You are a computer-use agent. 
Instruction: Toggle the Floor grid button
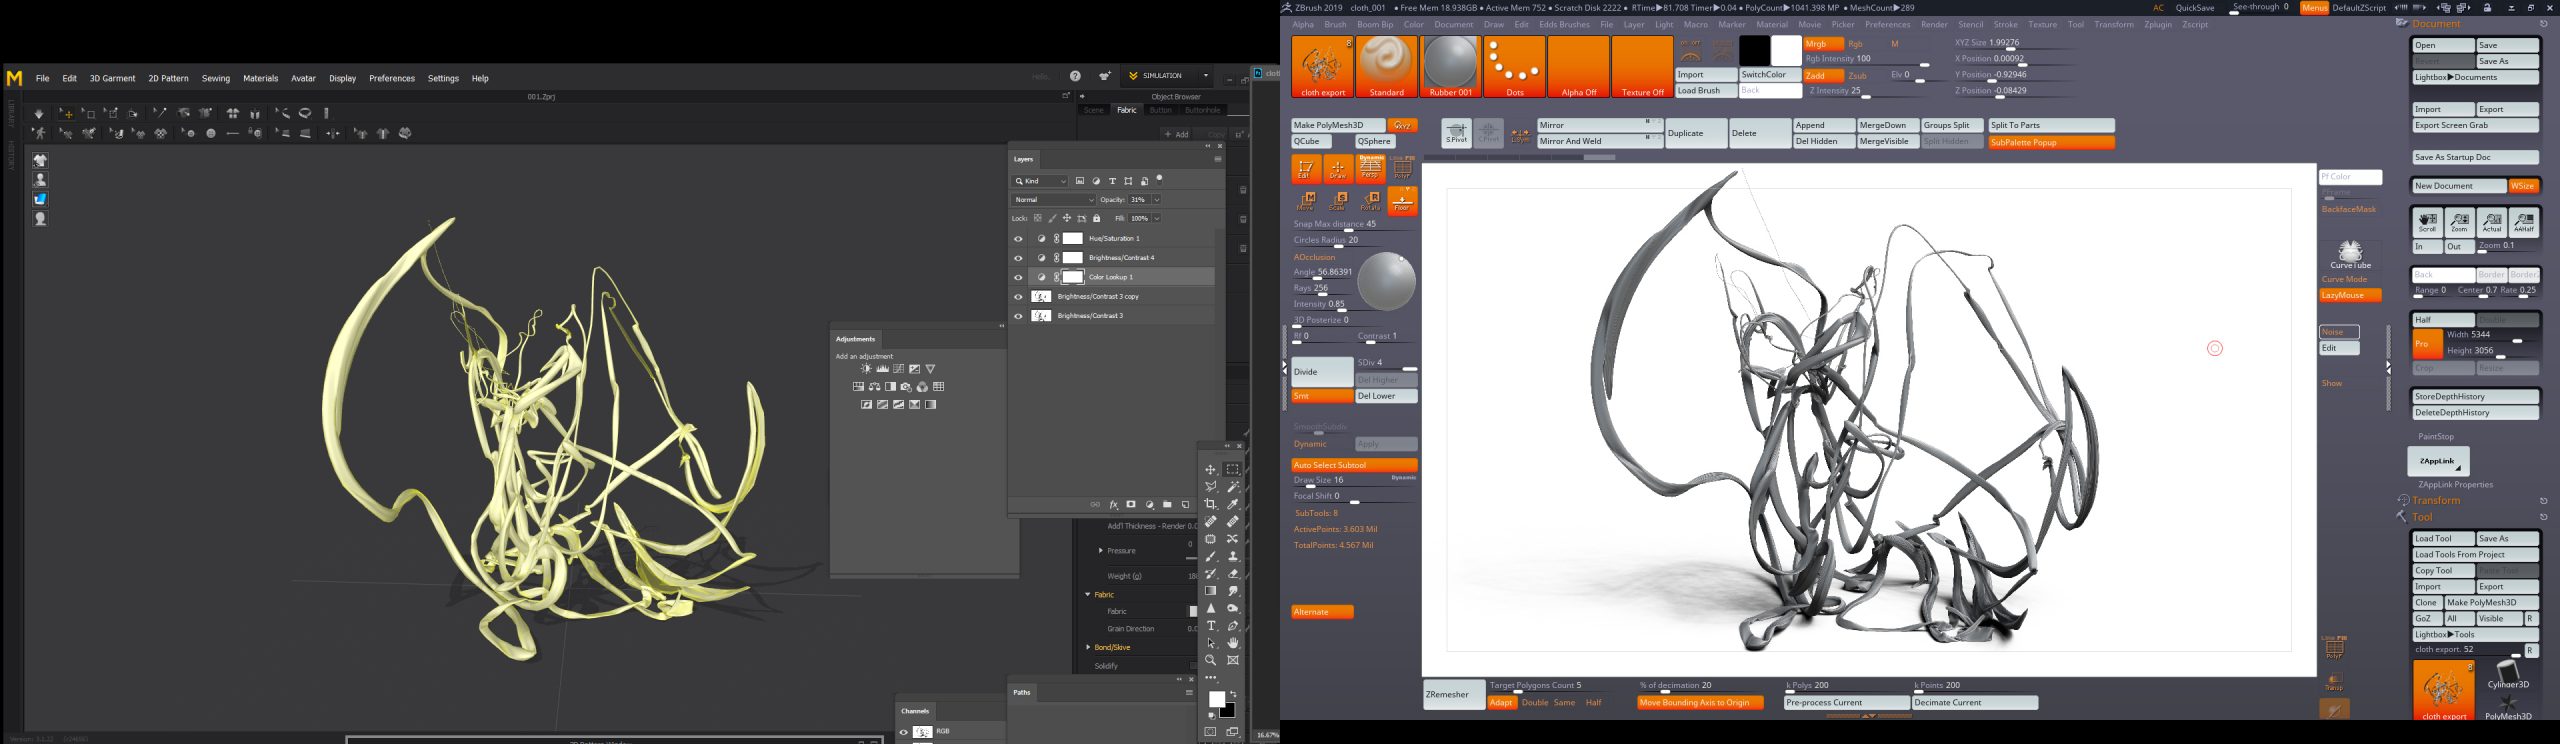click(1402, 201)
